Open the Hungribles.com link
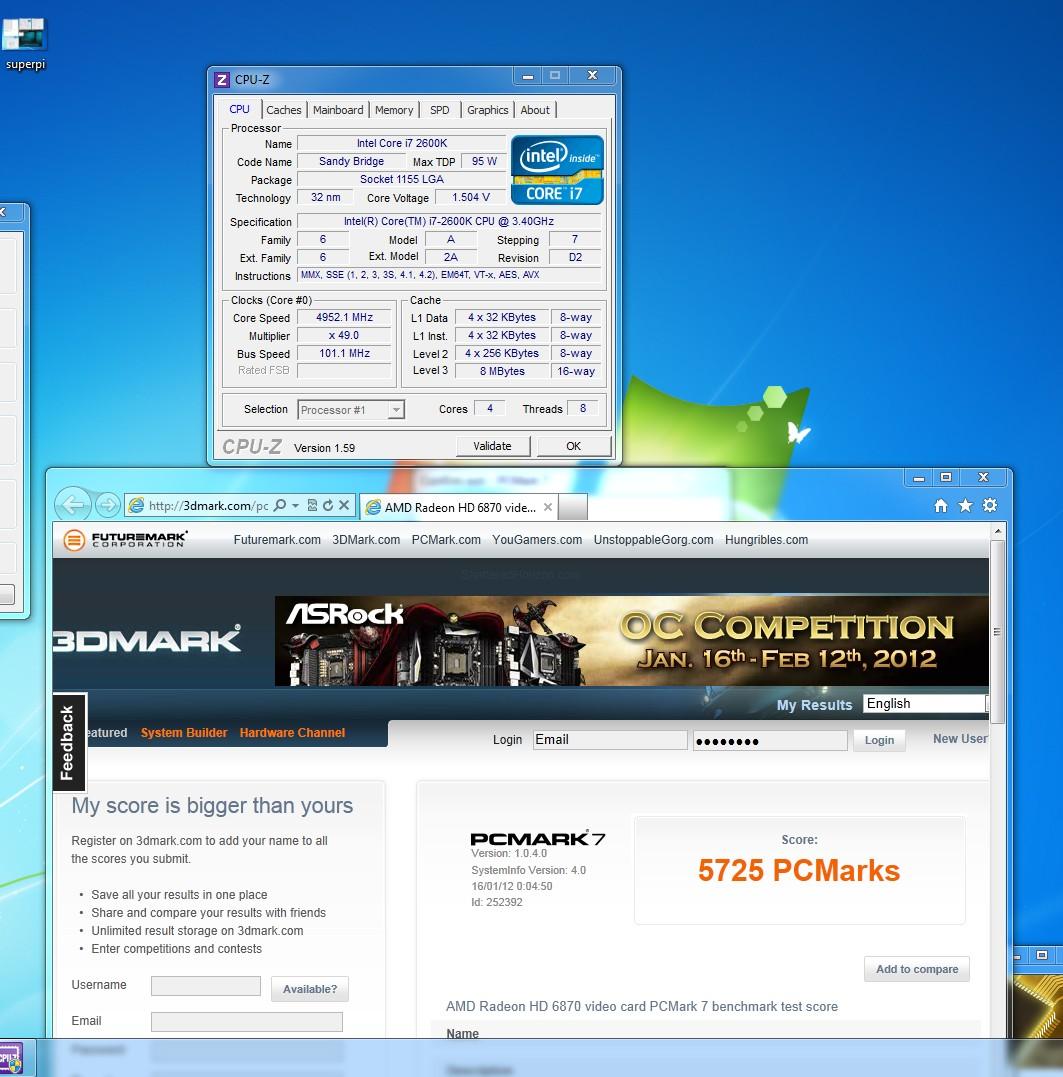Screen dimensions: 1063x1077 (766, 540)
